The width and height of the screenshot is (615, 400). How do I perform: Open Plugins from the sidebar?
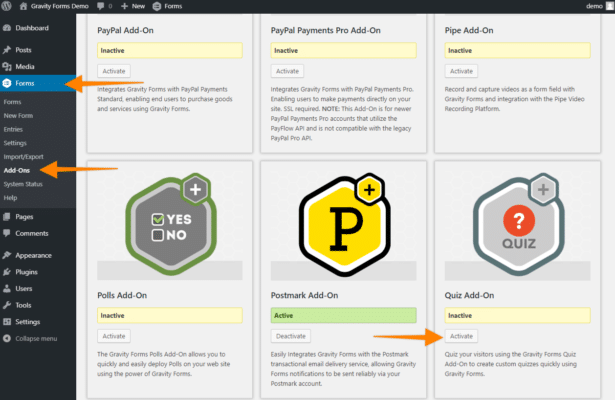[28, 271]
